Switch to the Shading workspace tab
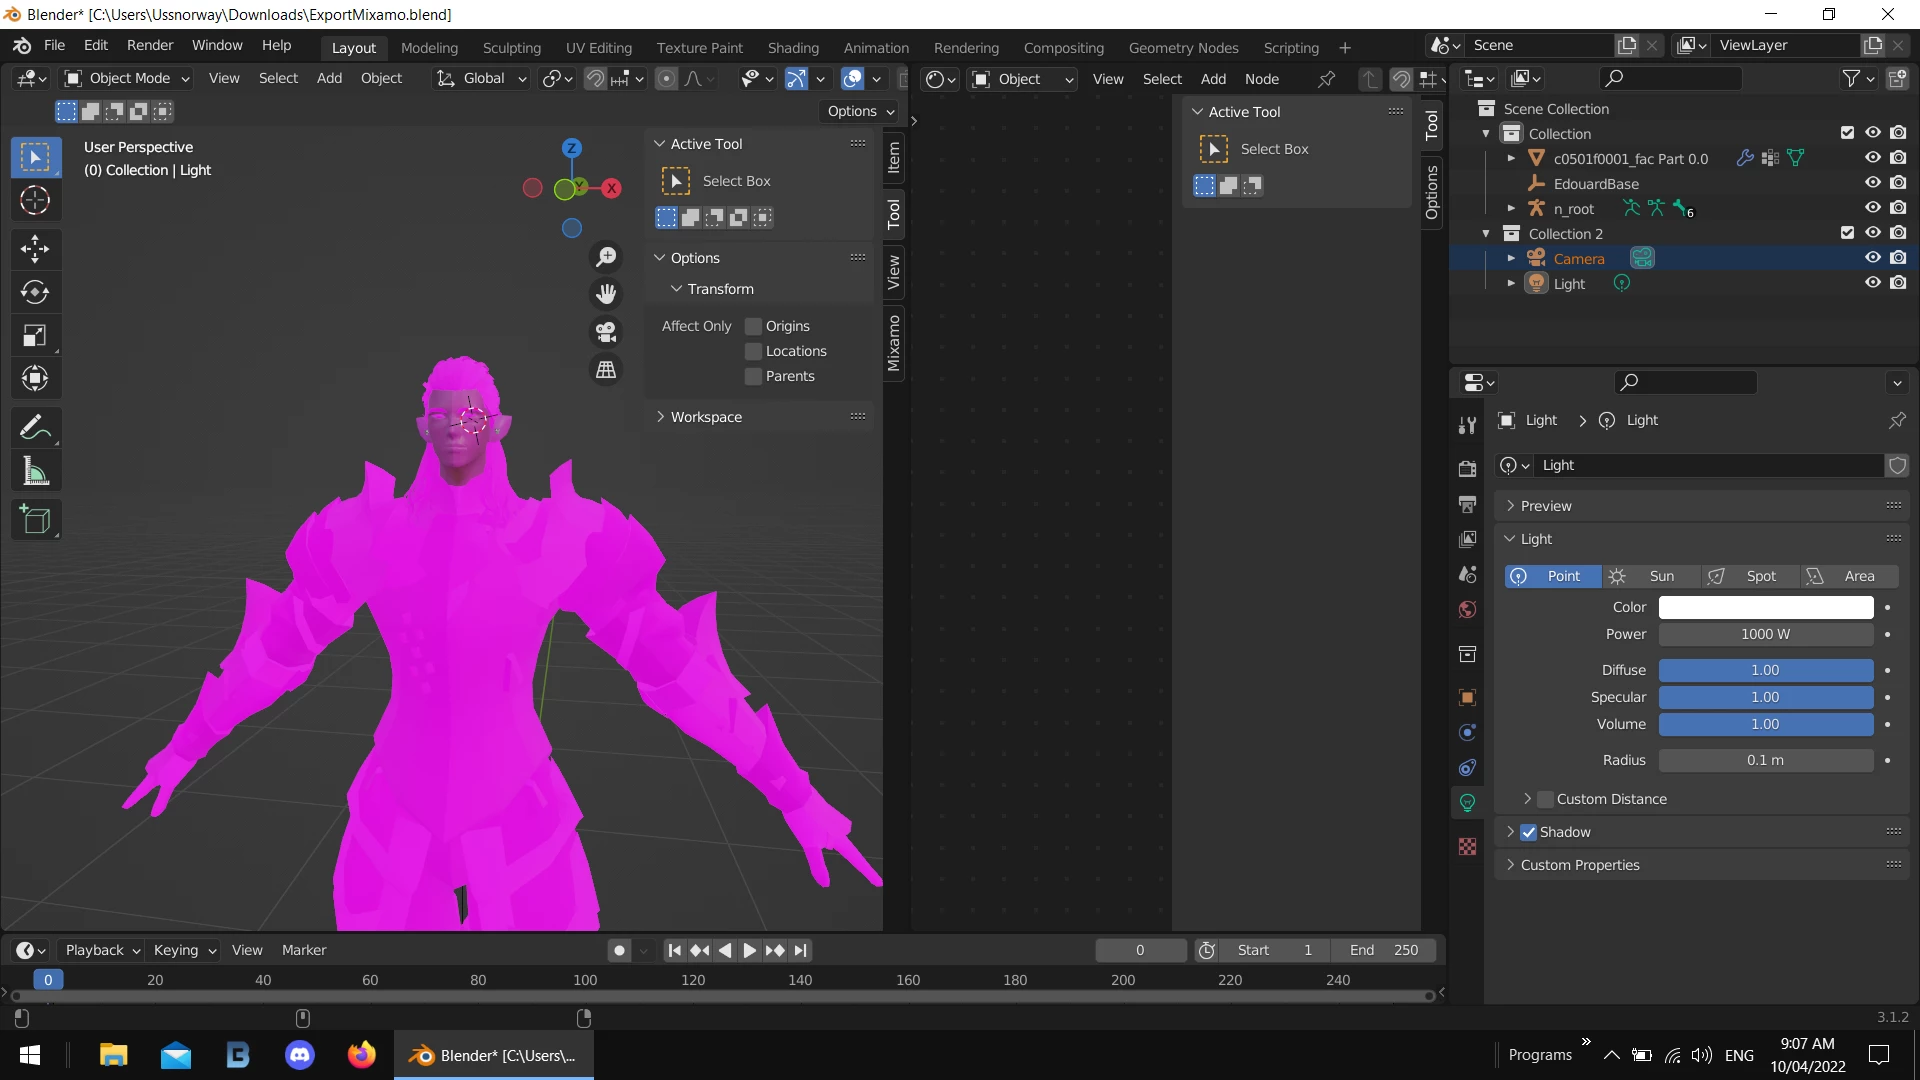The height and width of the screenshot is (1080, 1920). point(792,48)
